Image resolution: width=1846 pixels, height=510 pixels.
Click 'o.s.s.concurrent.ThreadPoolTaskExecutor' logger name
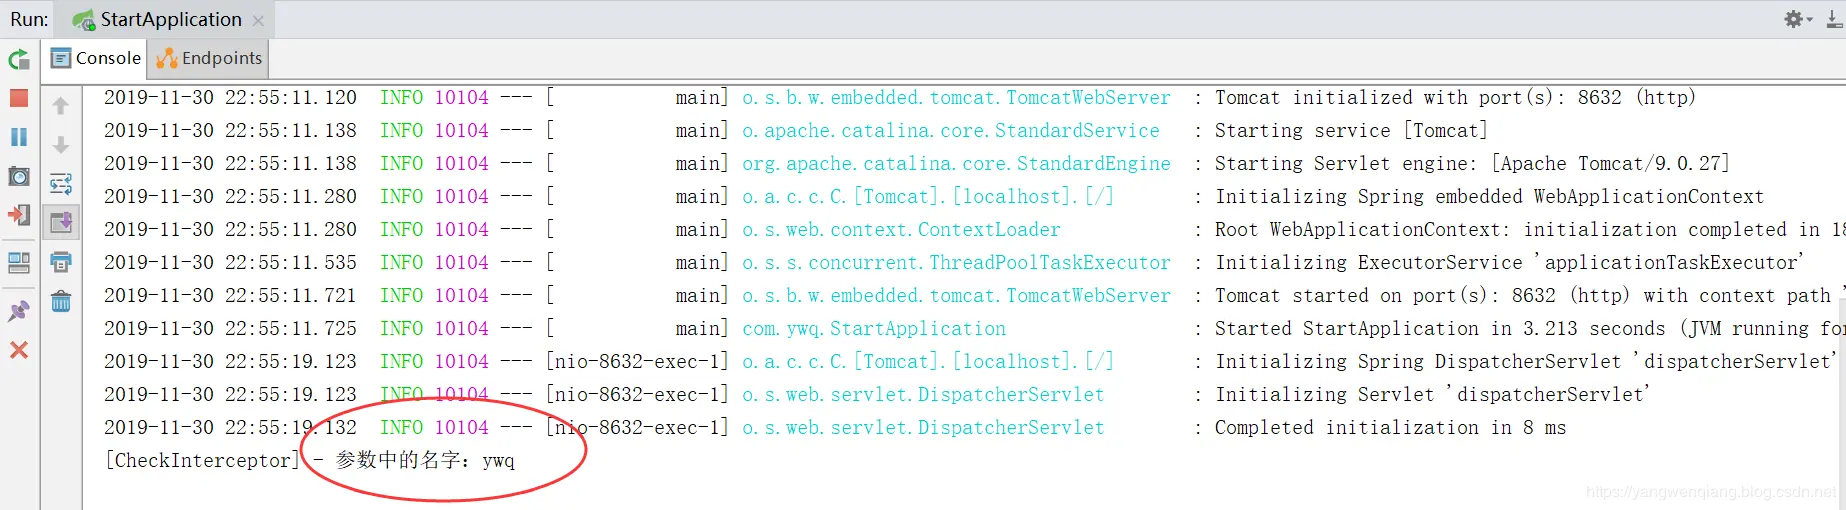pos(956,262)
